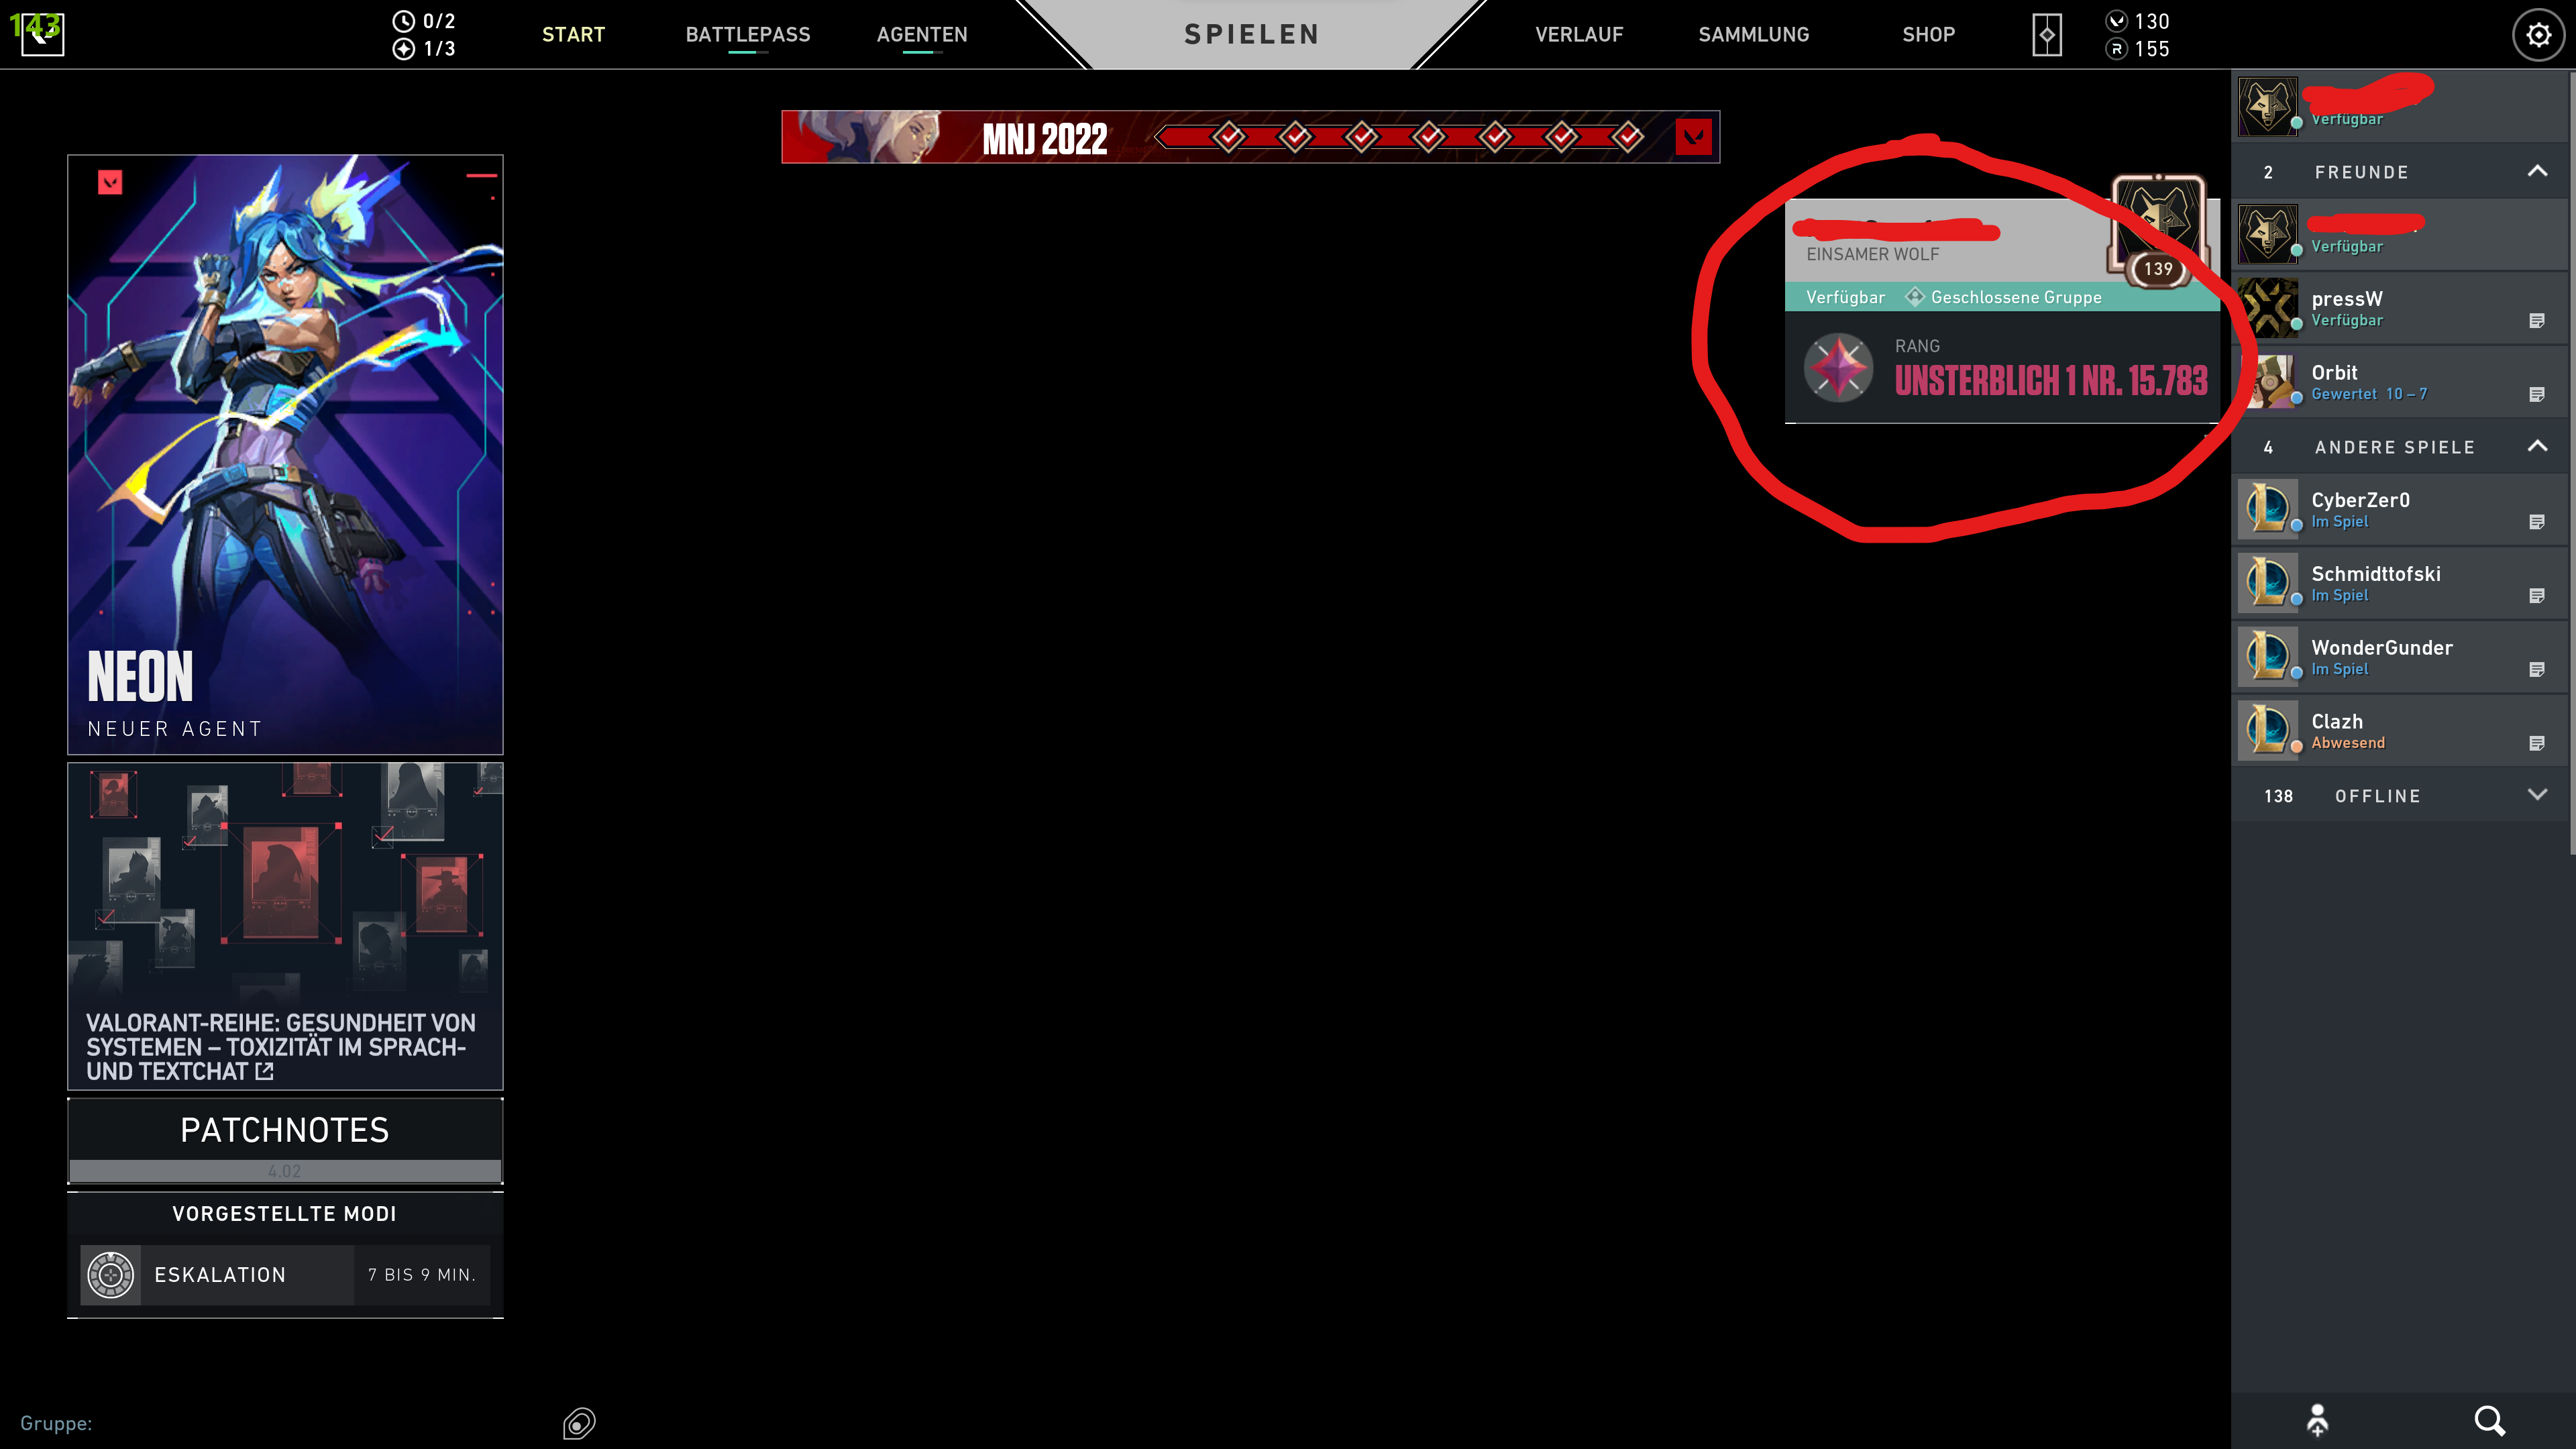
Task: Select friend Schmidttofski in list
Action: point(2400,583)
